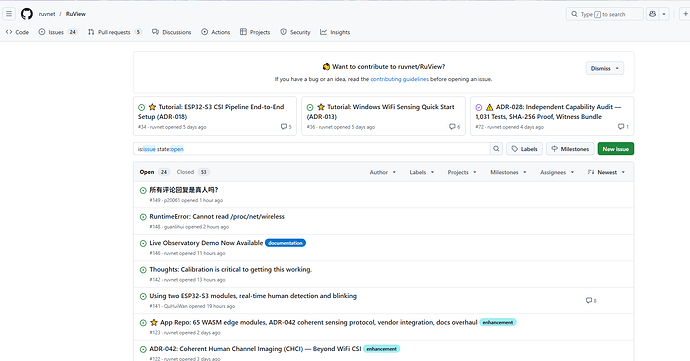Viewport: 690px width, 361px height.
Task: Click open-status icon for RuntimeError issue
Action: coord(143,217)
